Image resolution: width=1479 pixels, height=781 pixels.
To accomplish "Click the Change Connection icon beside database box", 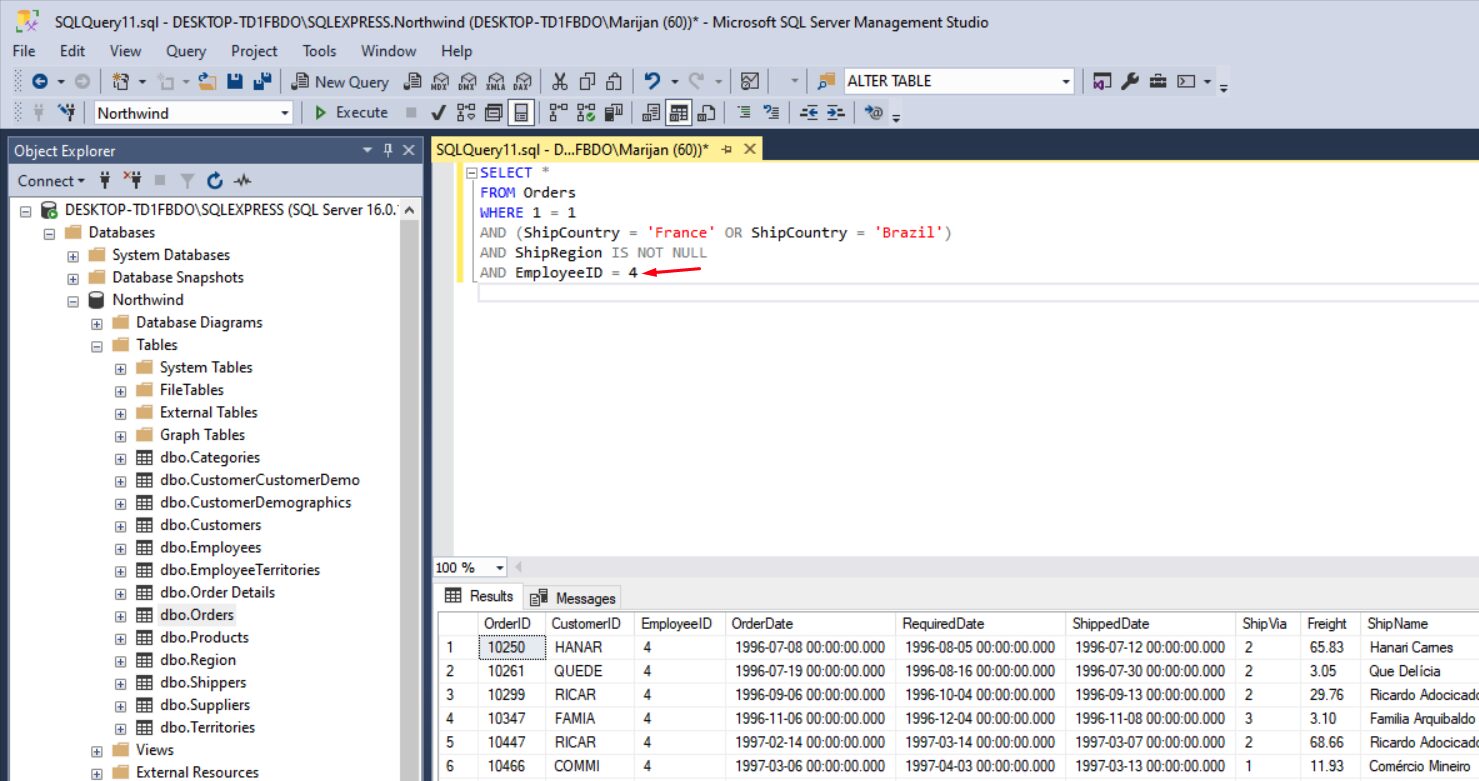I will click(67, 113).
